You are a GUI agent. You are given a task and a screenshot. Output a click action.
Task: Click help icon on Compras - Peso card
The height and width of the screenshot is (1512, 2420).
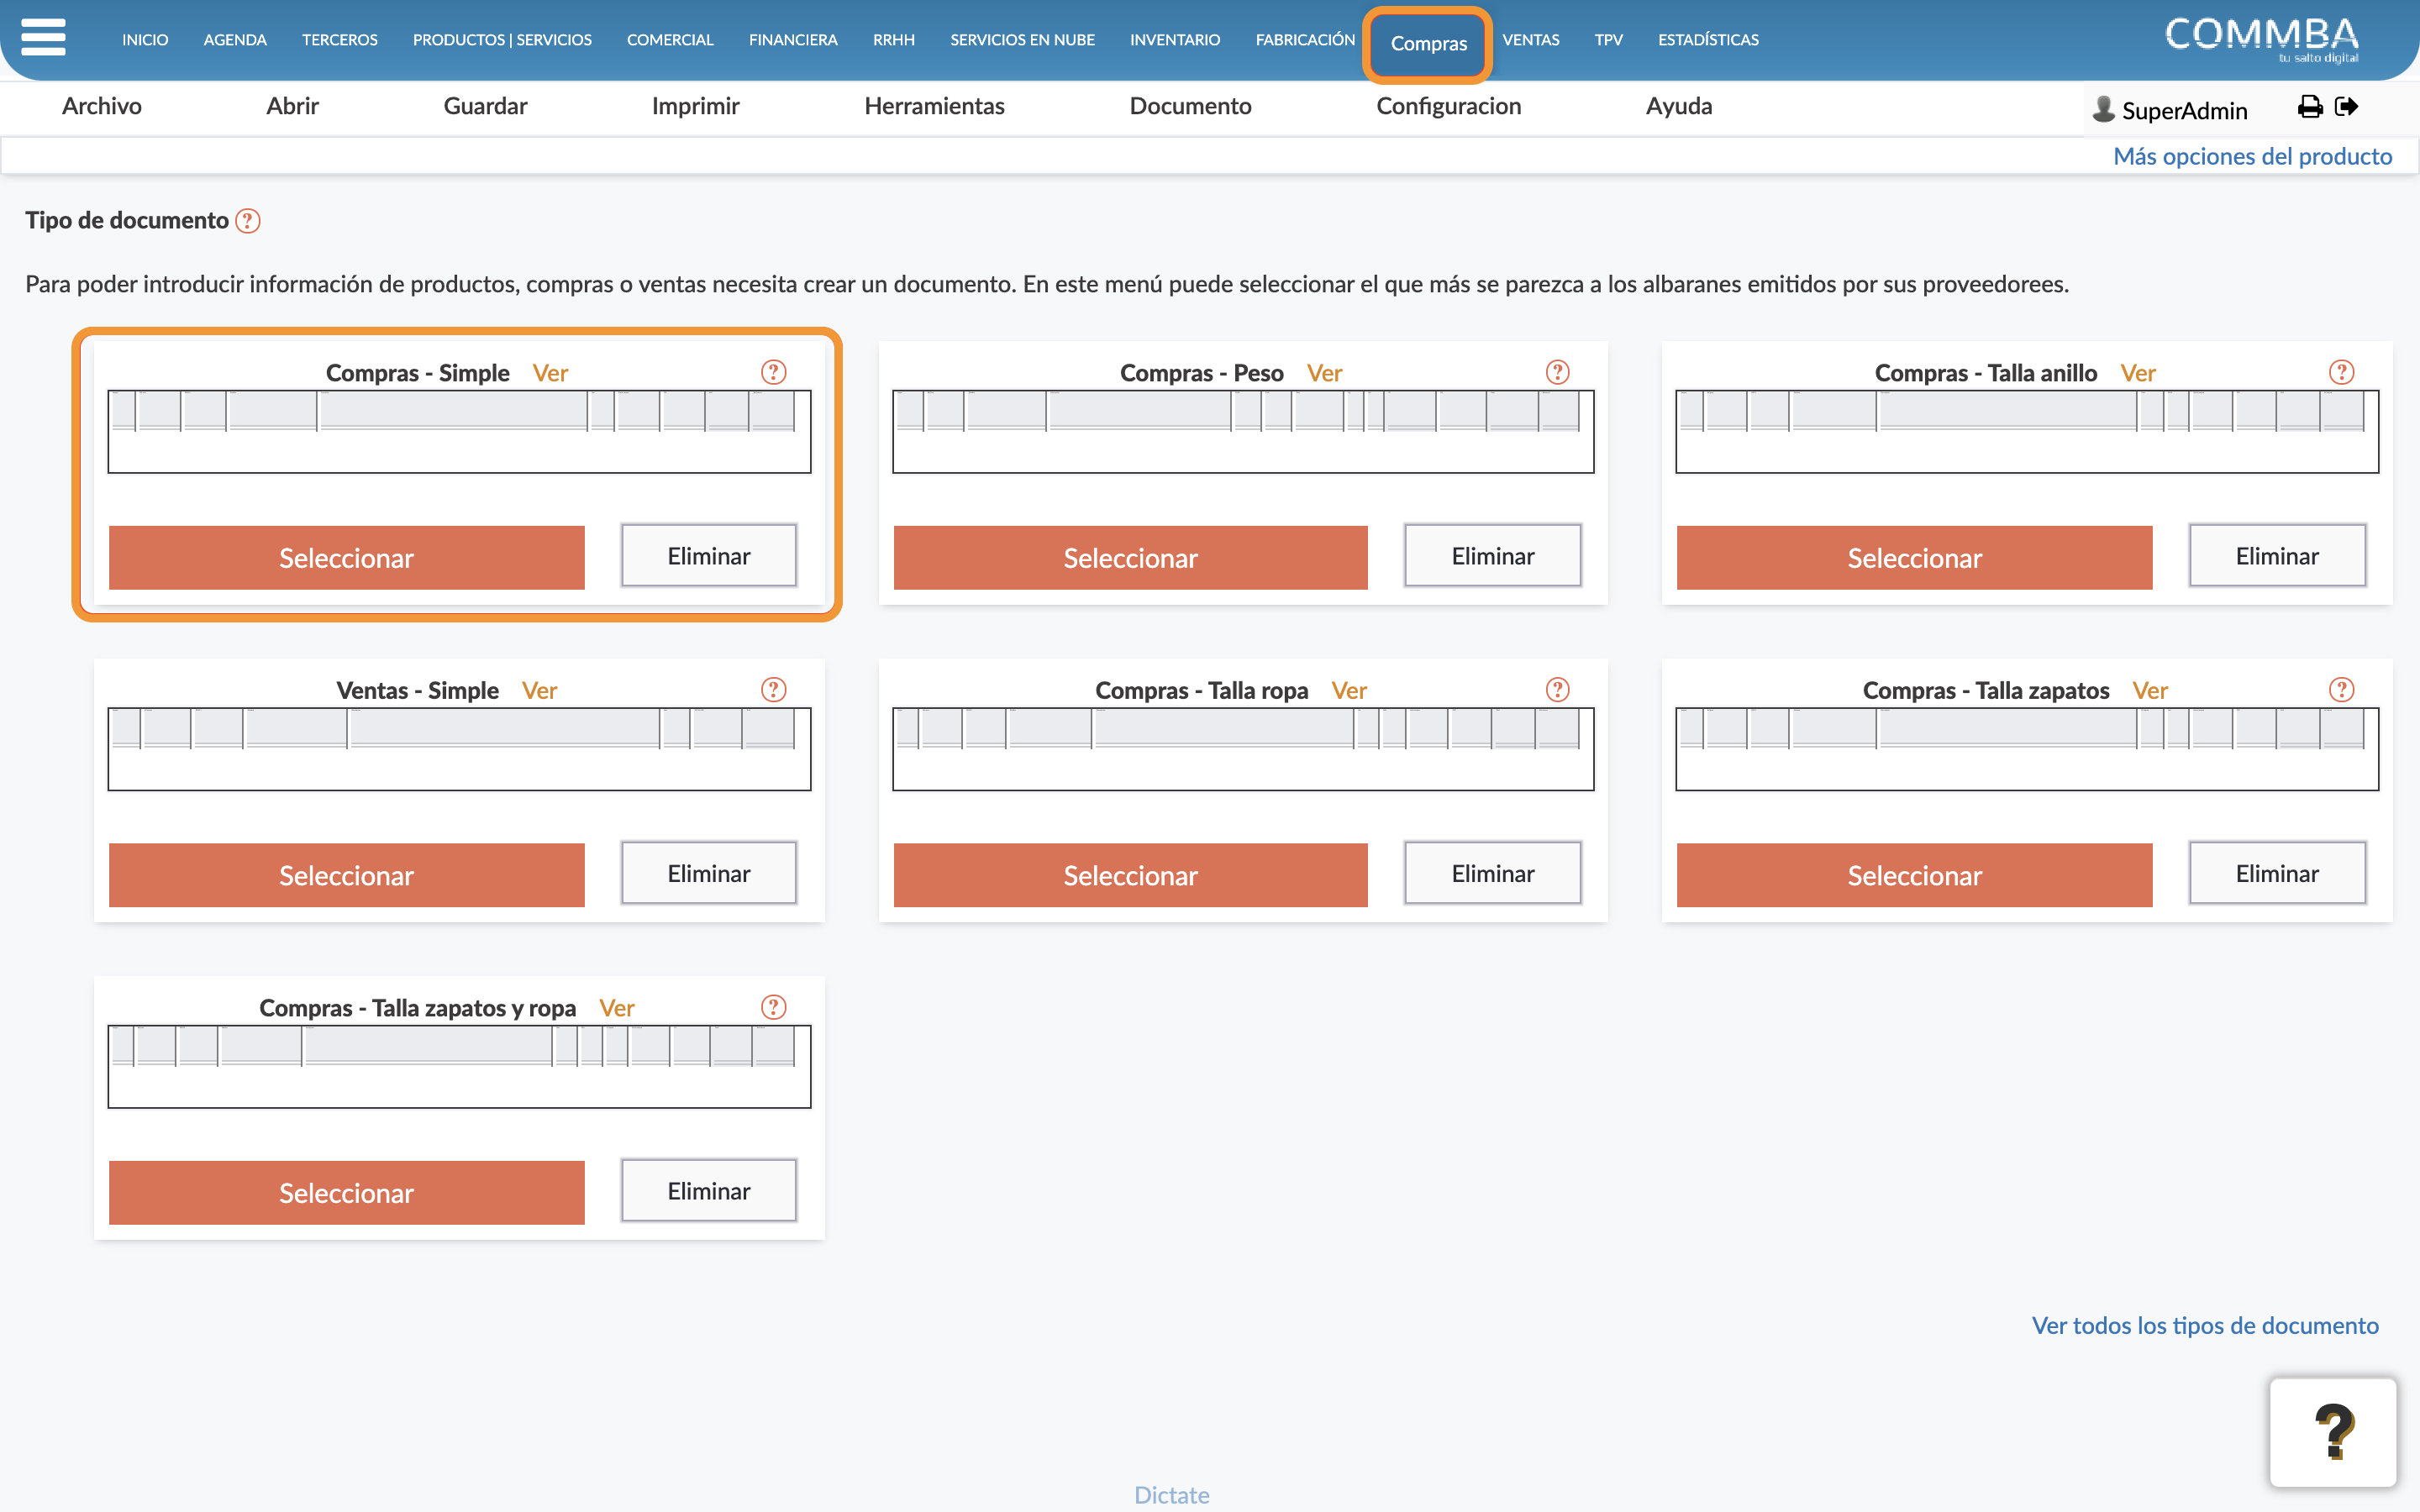click(x=1558, y=372)
